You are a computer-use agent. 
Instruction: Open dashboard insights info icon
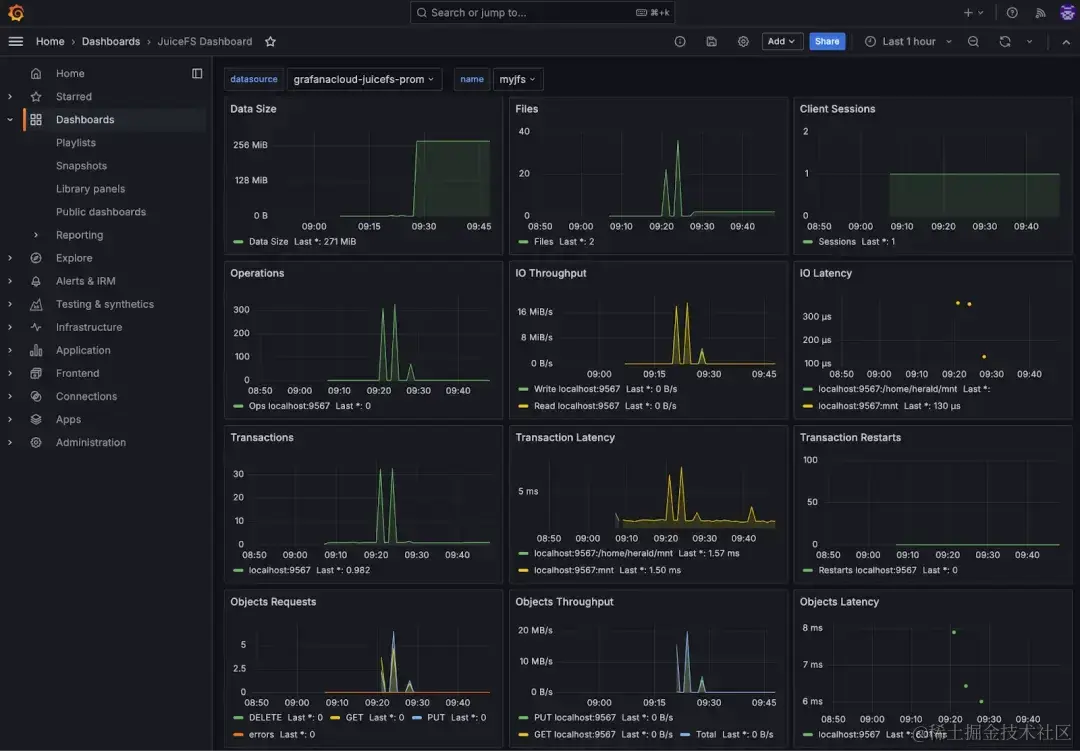click(x=680, y=41)
